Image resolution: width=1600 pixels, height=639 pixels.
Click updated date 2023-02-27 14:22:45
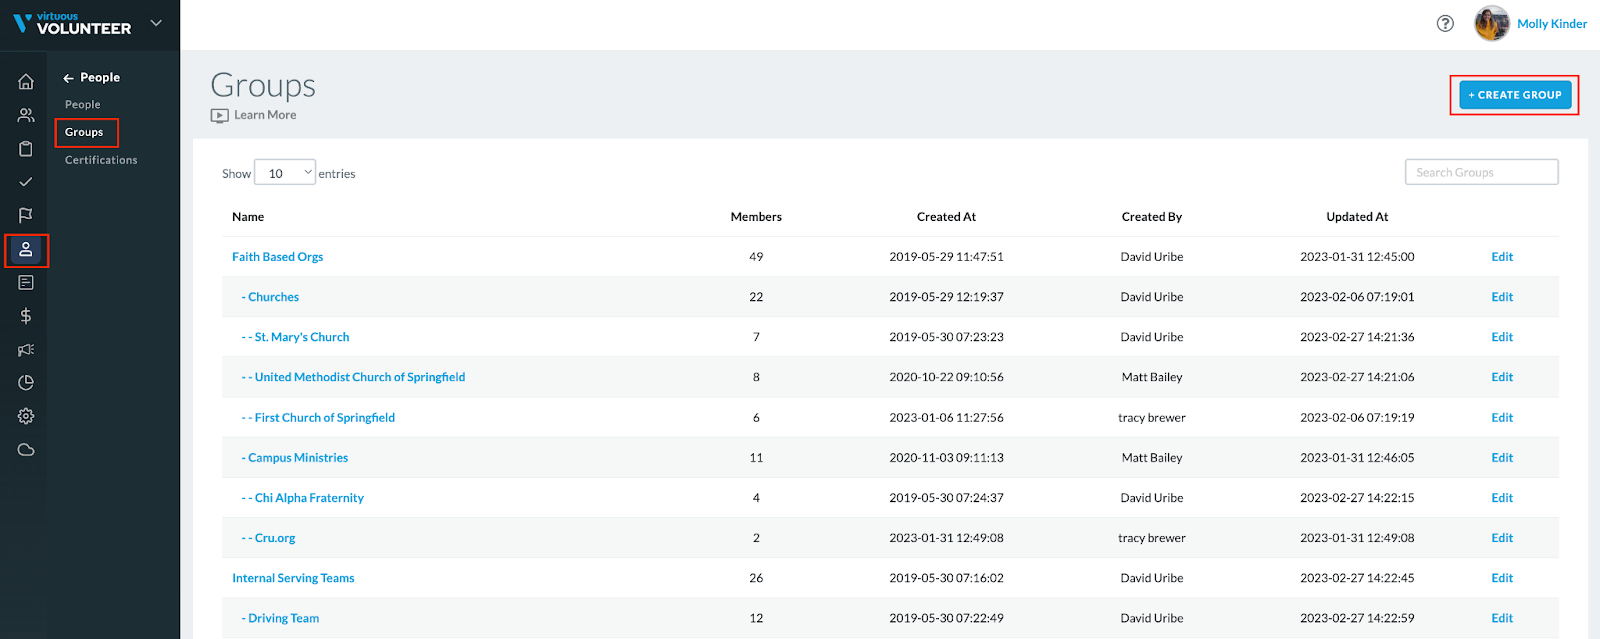pos(1357,578)
